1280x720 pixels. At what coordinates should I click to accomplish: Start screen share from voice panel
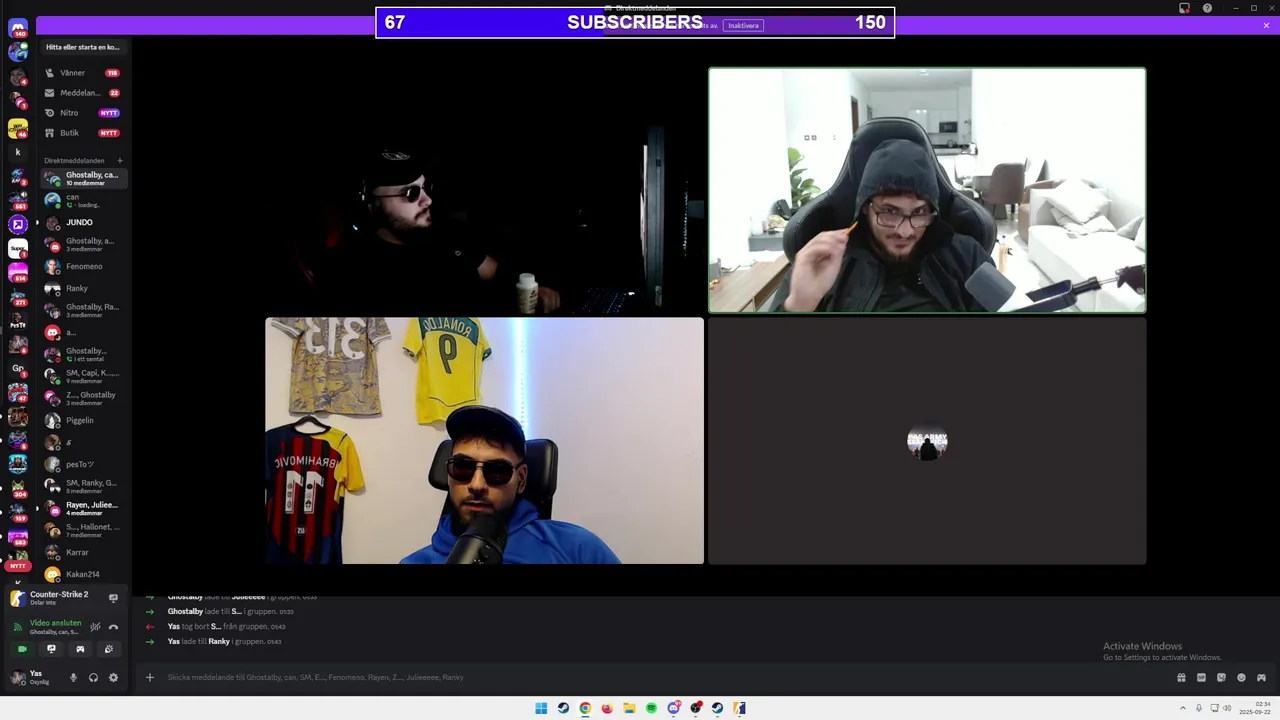click(x=51, y=649)
